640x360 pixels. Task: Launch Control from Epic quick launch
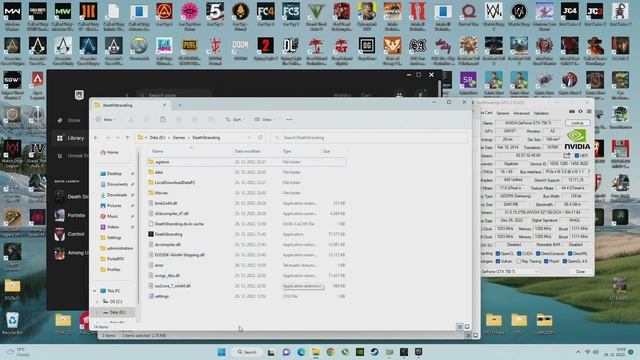pyautogui.click(x=70, y=234)
